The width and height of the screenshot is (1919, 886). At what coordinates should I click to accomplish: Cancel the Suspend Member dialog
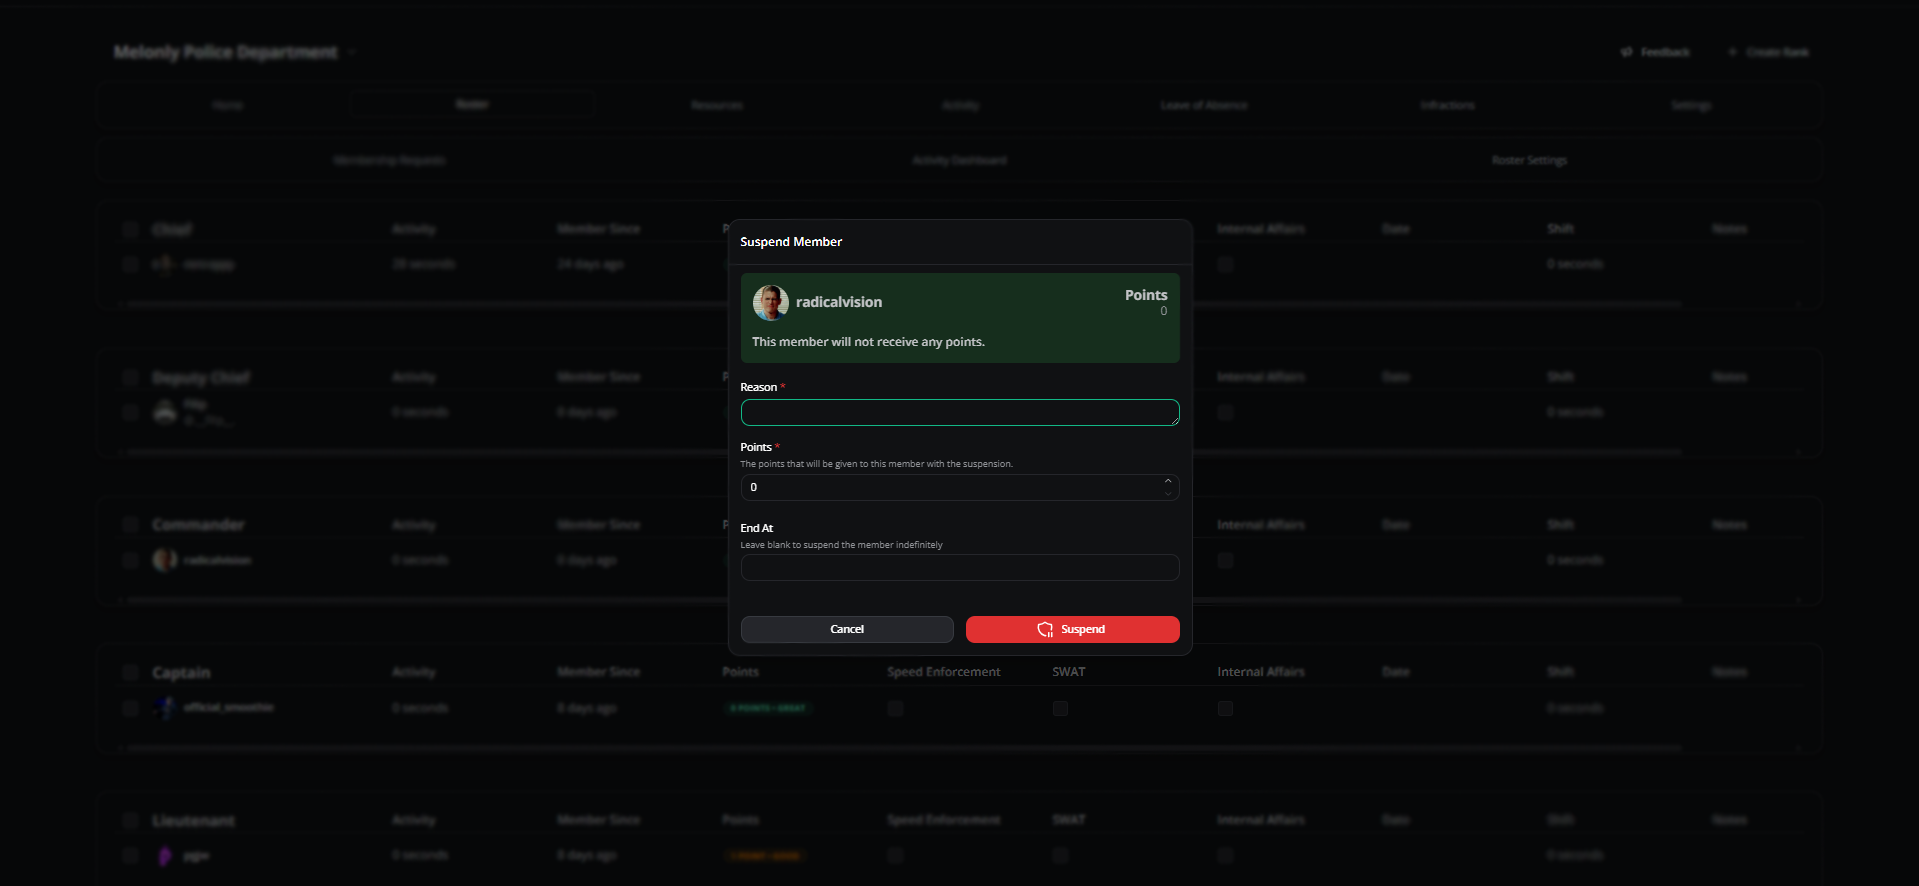coord(846,629)
